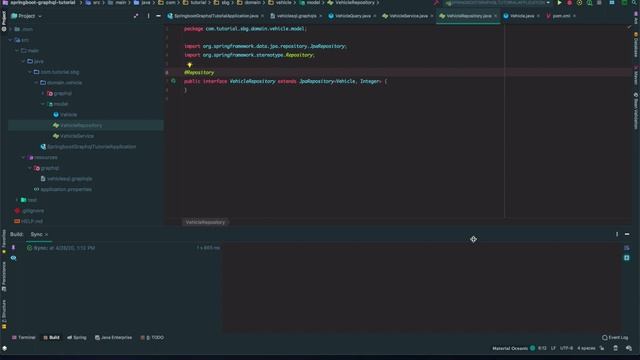Click the notifications icon at the status bar end
Image resolution: width=640 pixels, height=360 pixels.
tap(629, 348)
